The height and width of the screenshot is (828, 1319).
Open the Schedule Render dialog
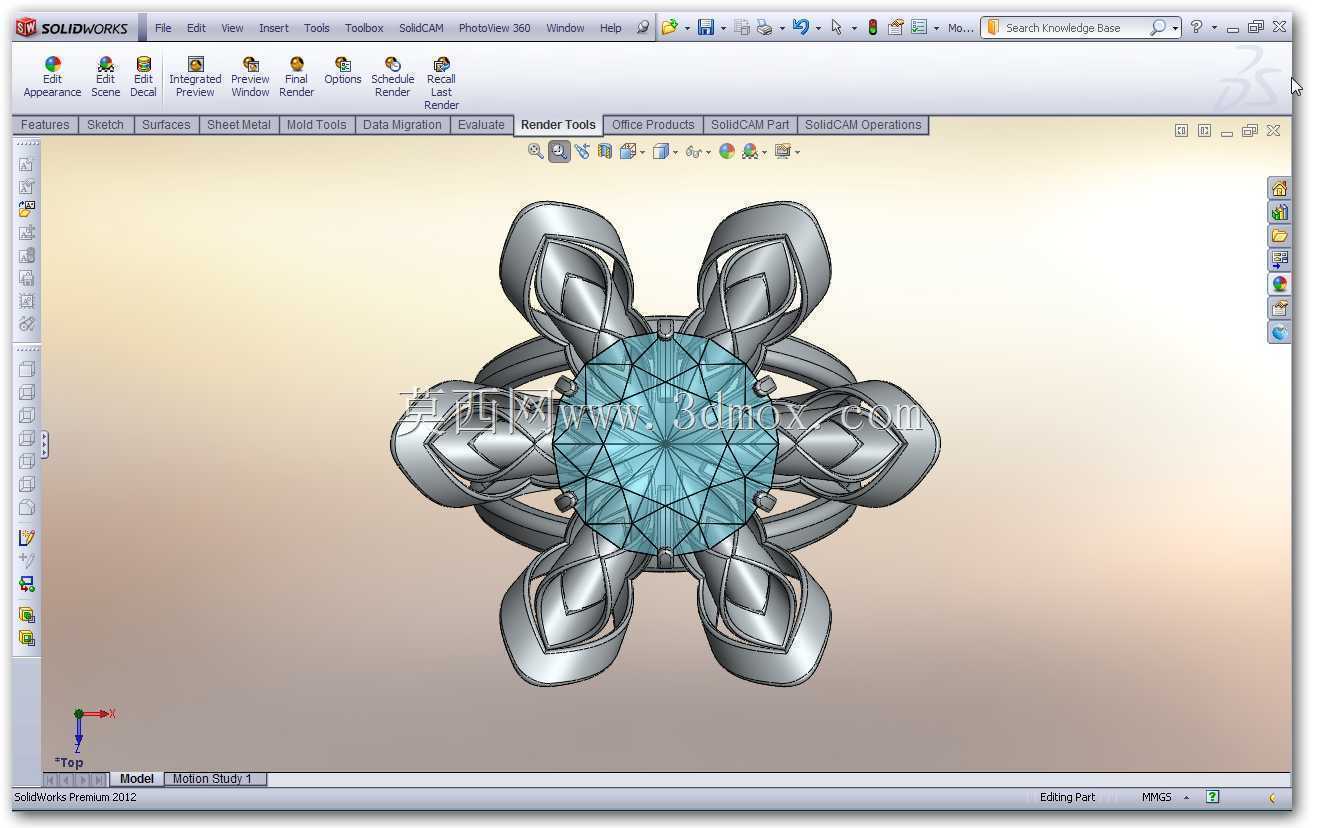[x=392, y=77]
